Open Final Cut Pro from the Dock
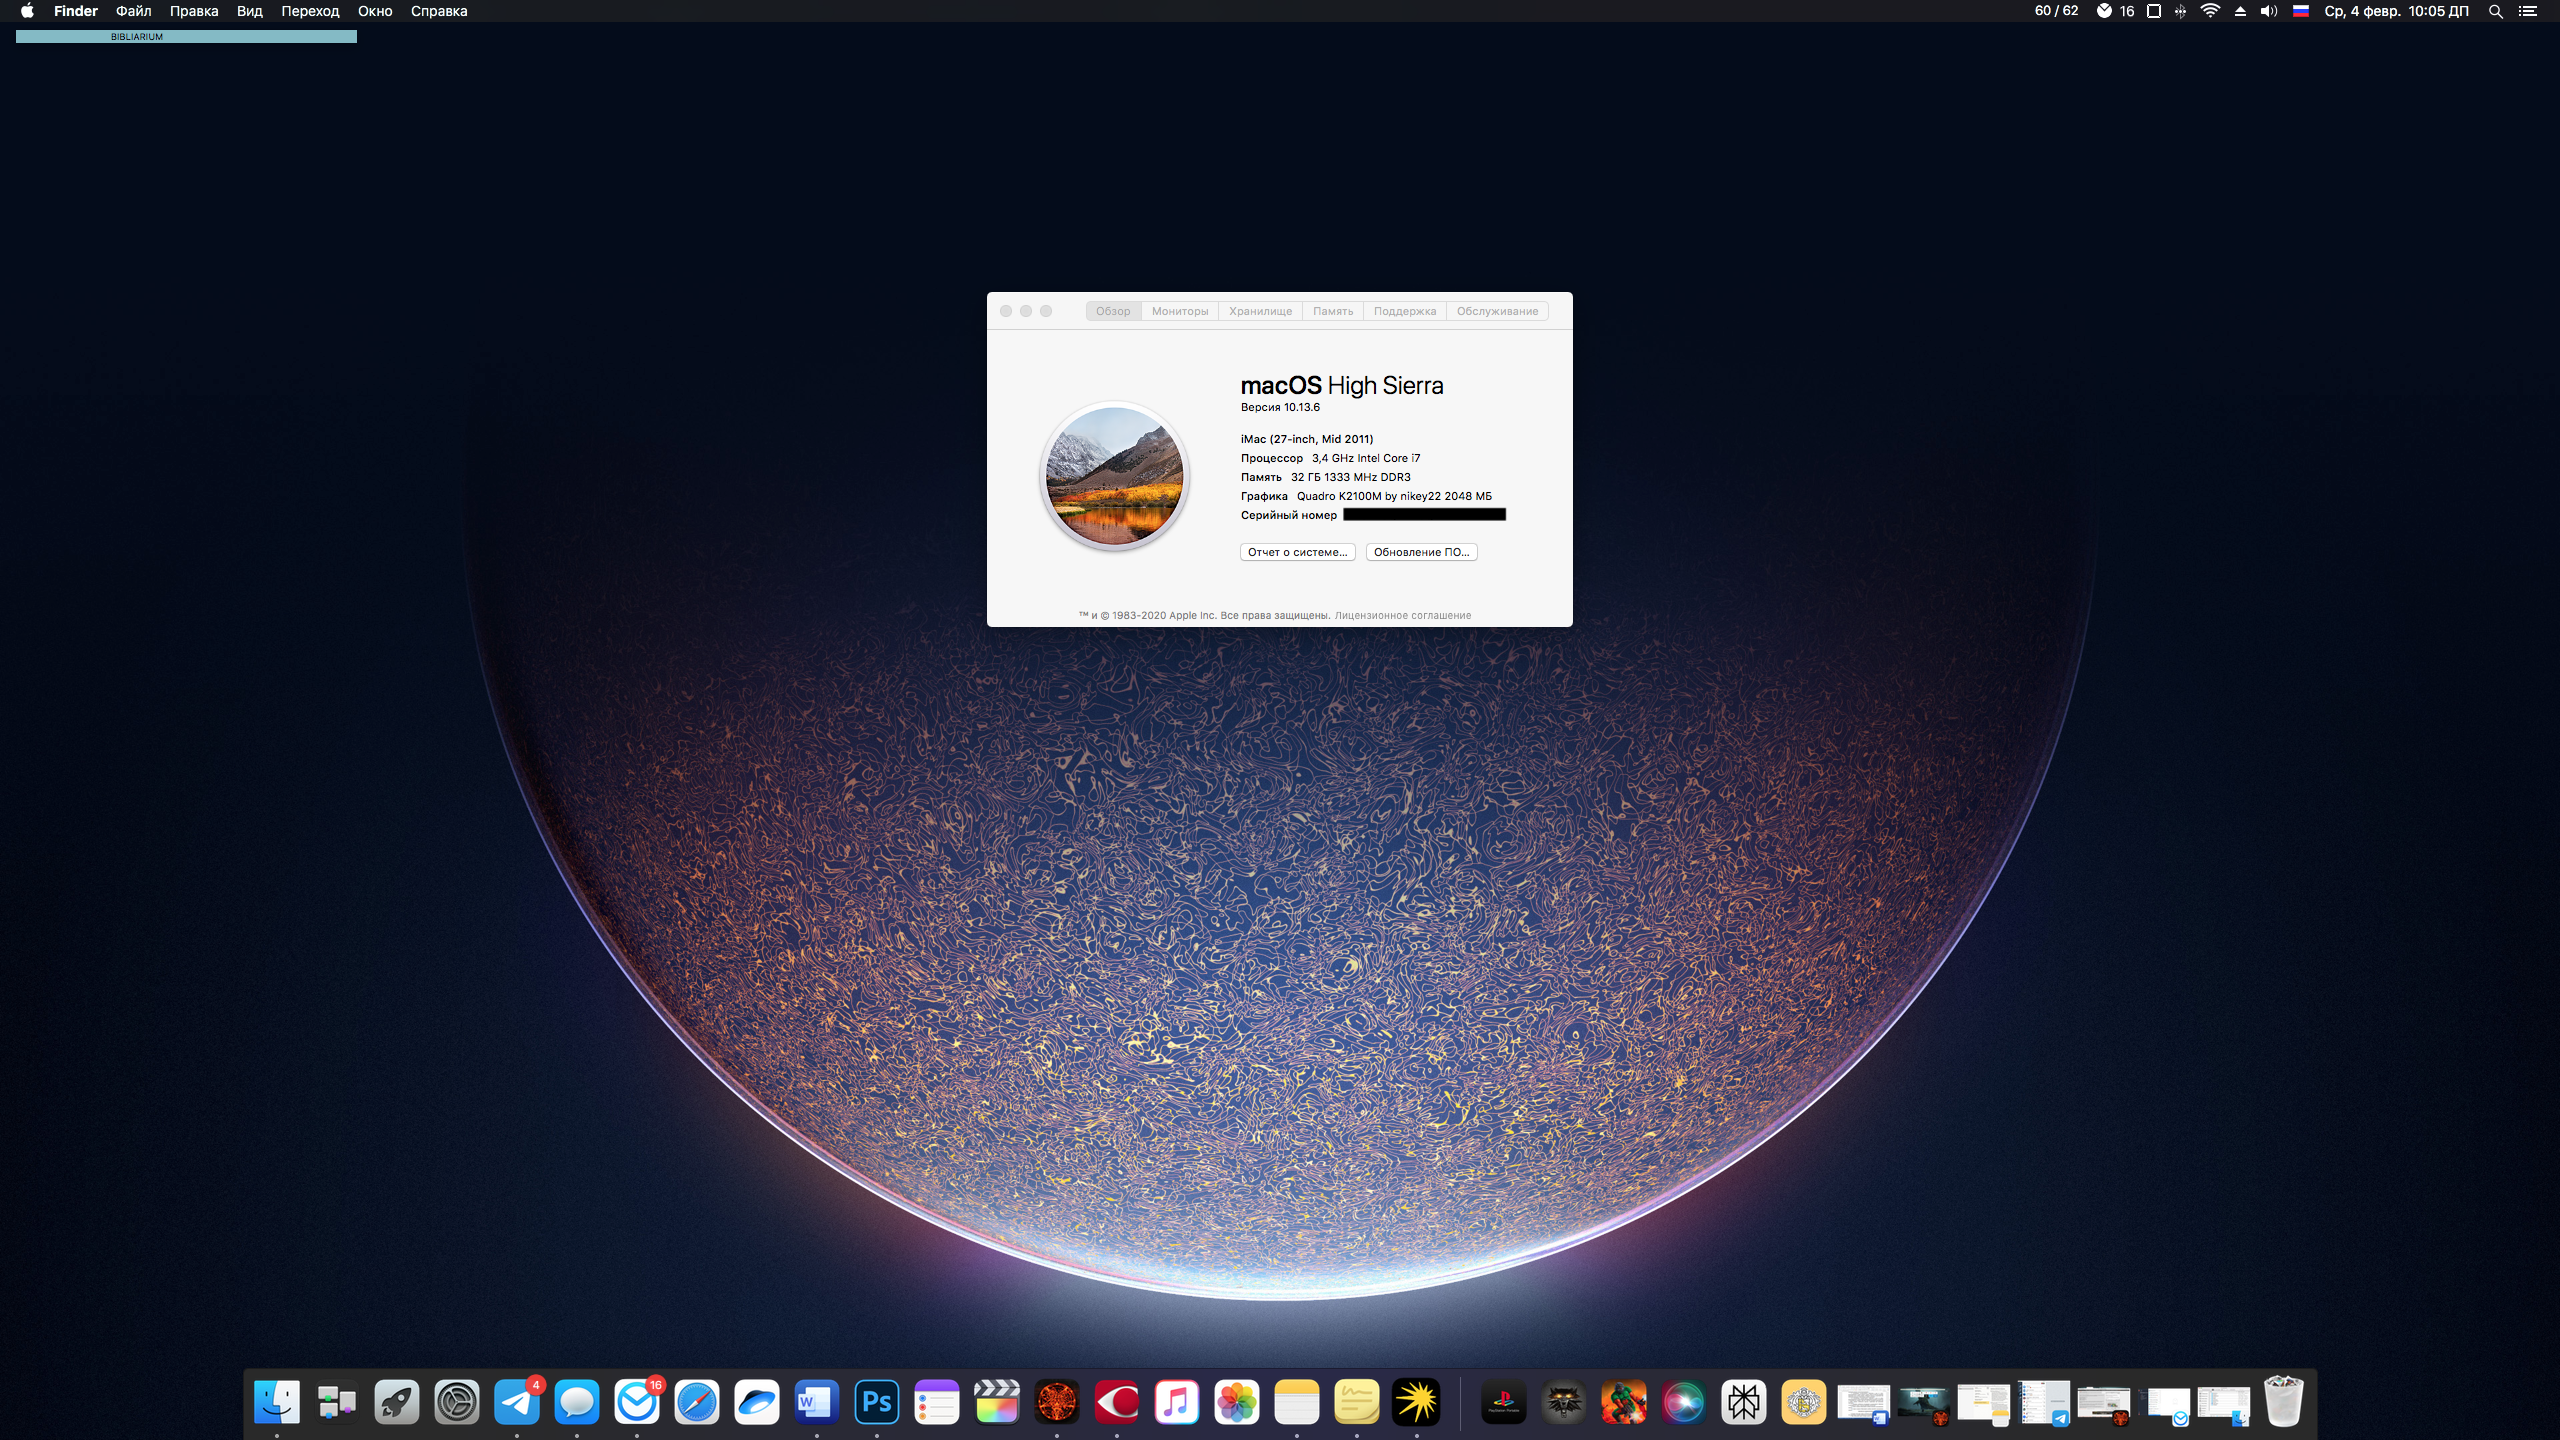The image size is (2560, 1440). (997, 1402)
